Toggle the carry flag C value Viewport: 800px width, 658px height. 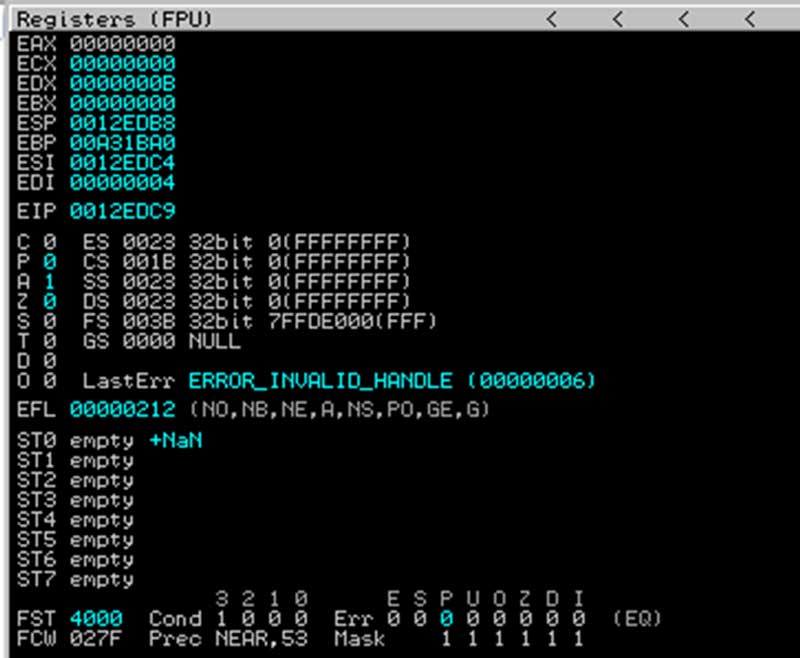[x=50, y=242]
